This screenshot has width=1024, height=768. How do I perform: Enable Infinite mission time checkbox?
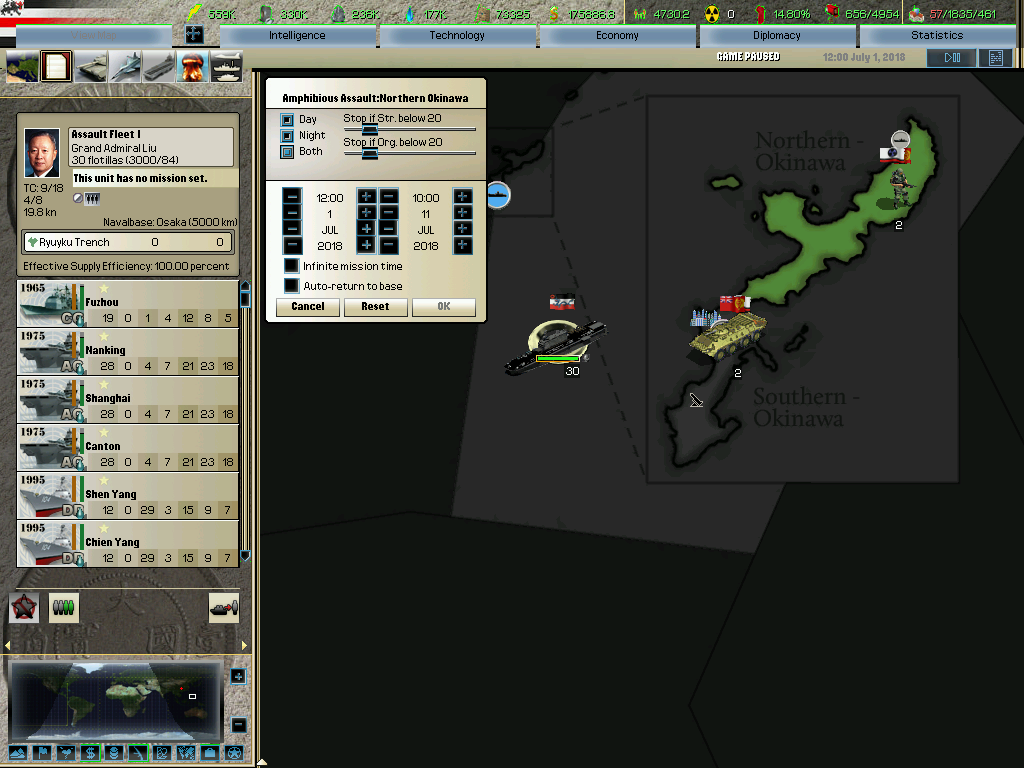[292, 266]
